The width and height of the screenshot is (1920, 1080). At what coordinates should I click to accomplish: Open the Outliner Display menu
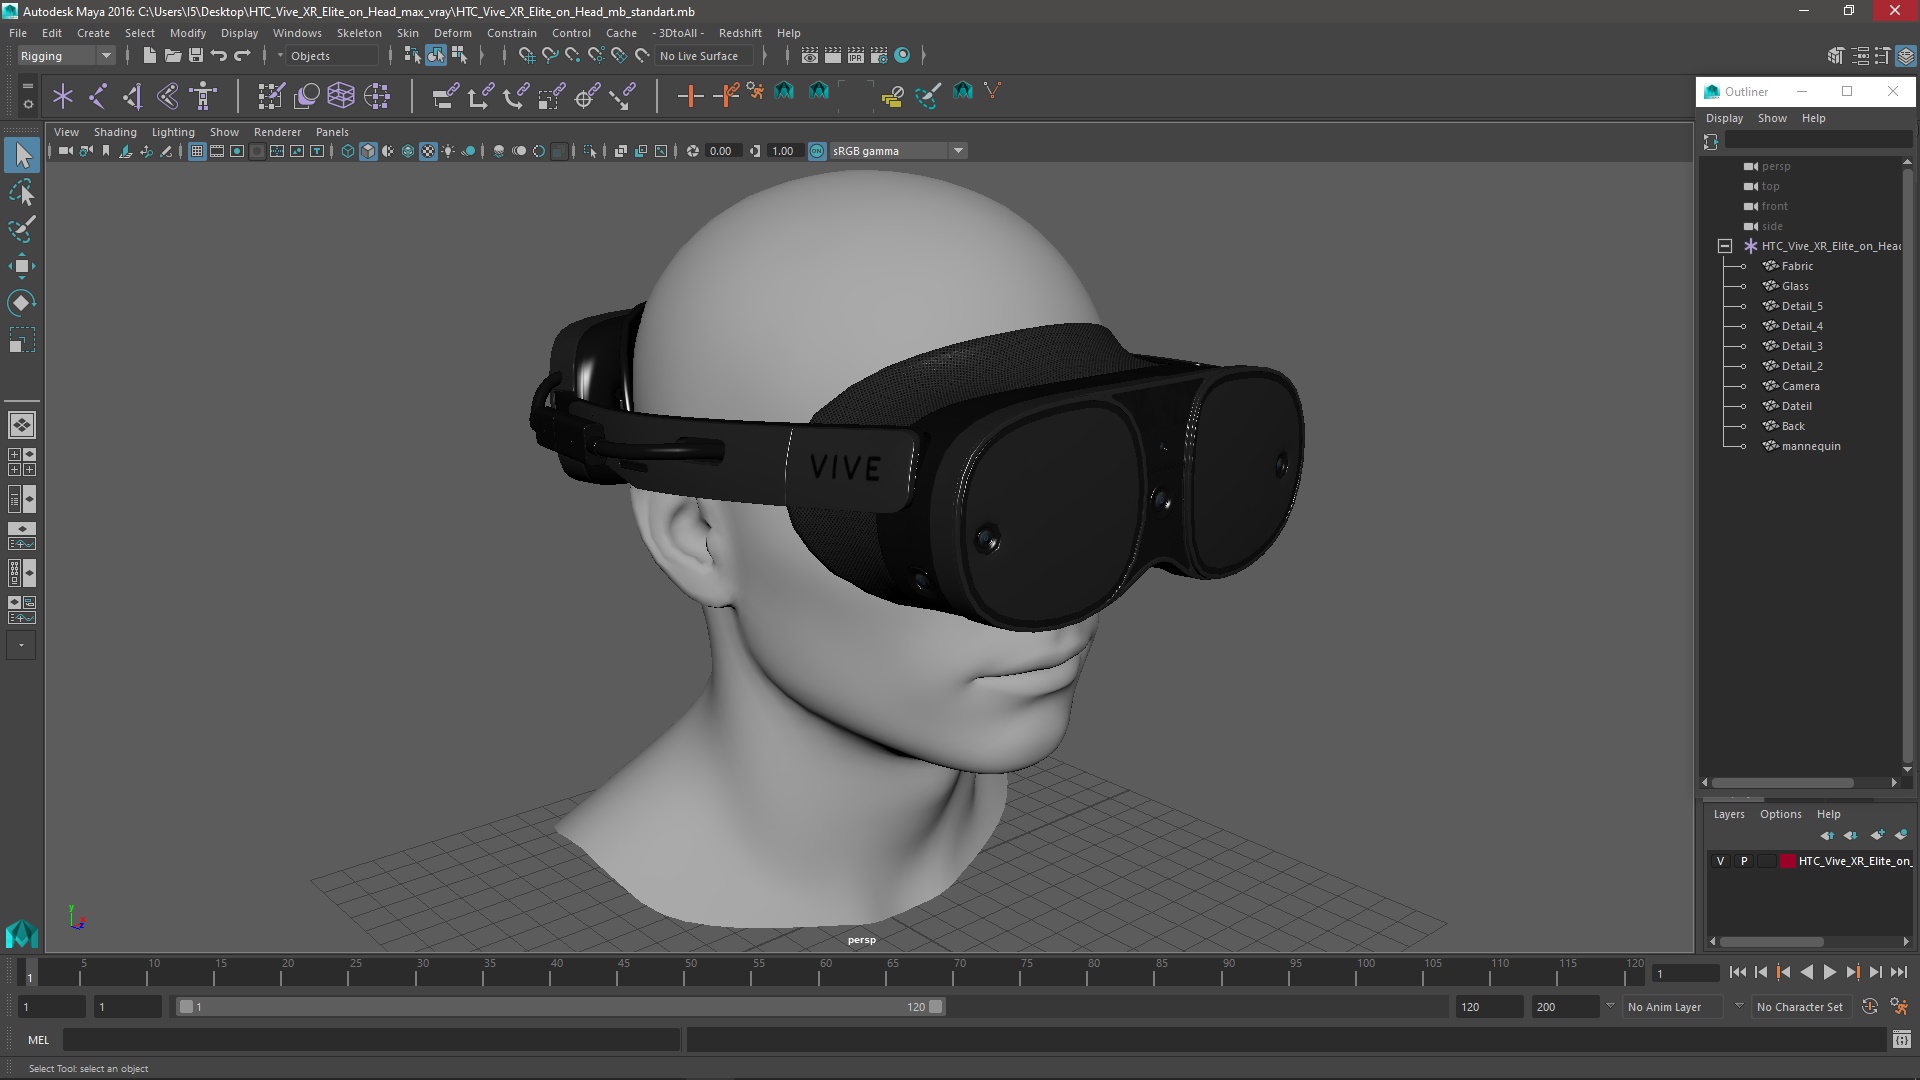[x=1724, y=118]
